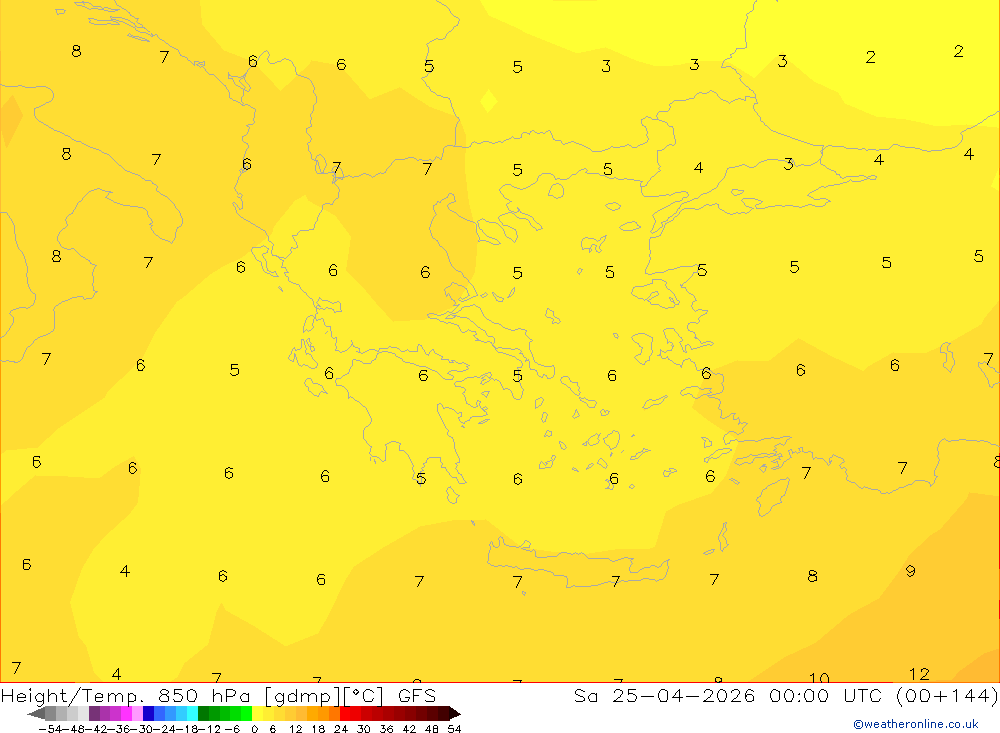Click the 30 label on the legend scale

point(364,729)
